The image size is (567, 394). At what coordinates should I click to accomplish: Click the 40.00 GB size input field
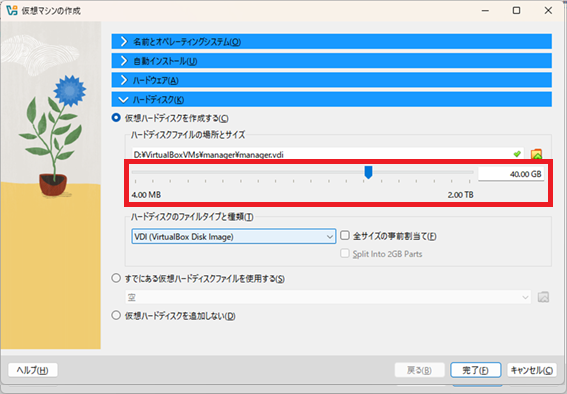[511, 174]
